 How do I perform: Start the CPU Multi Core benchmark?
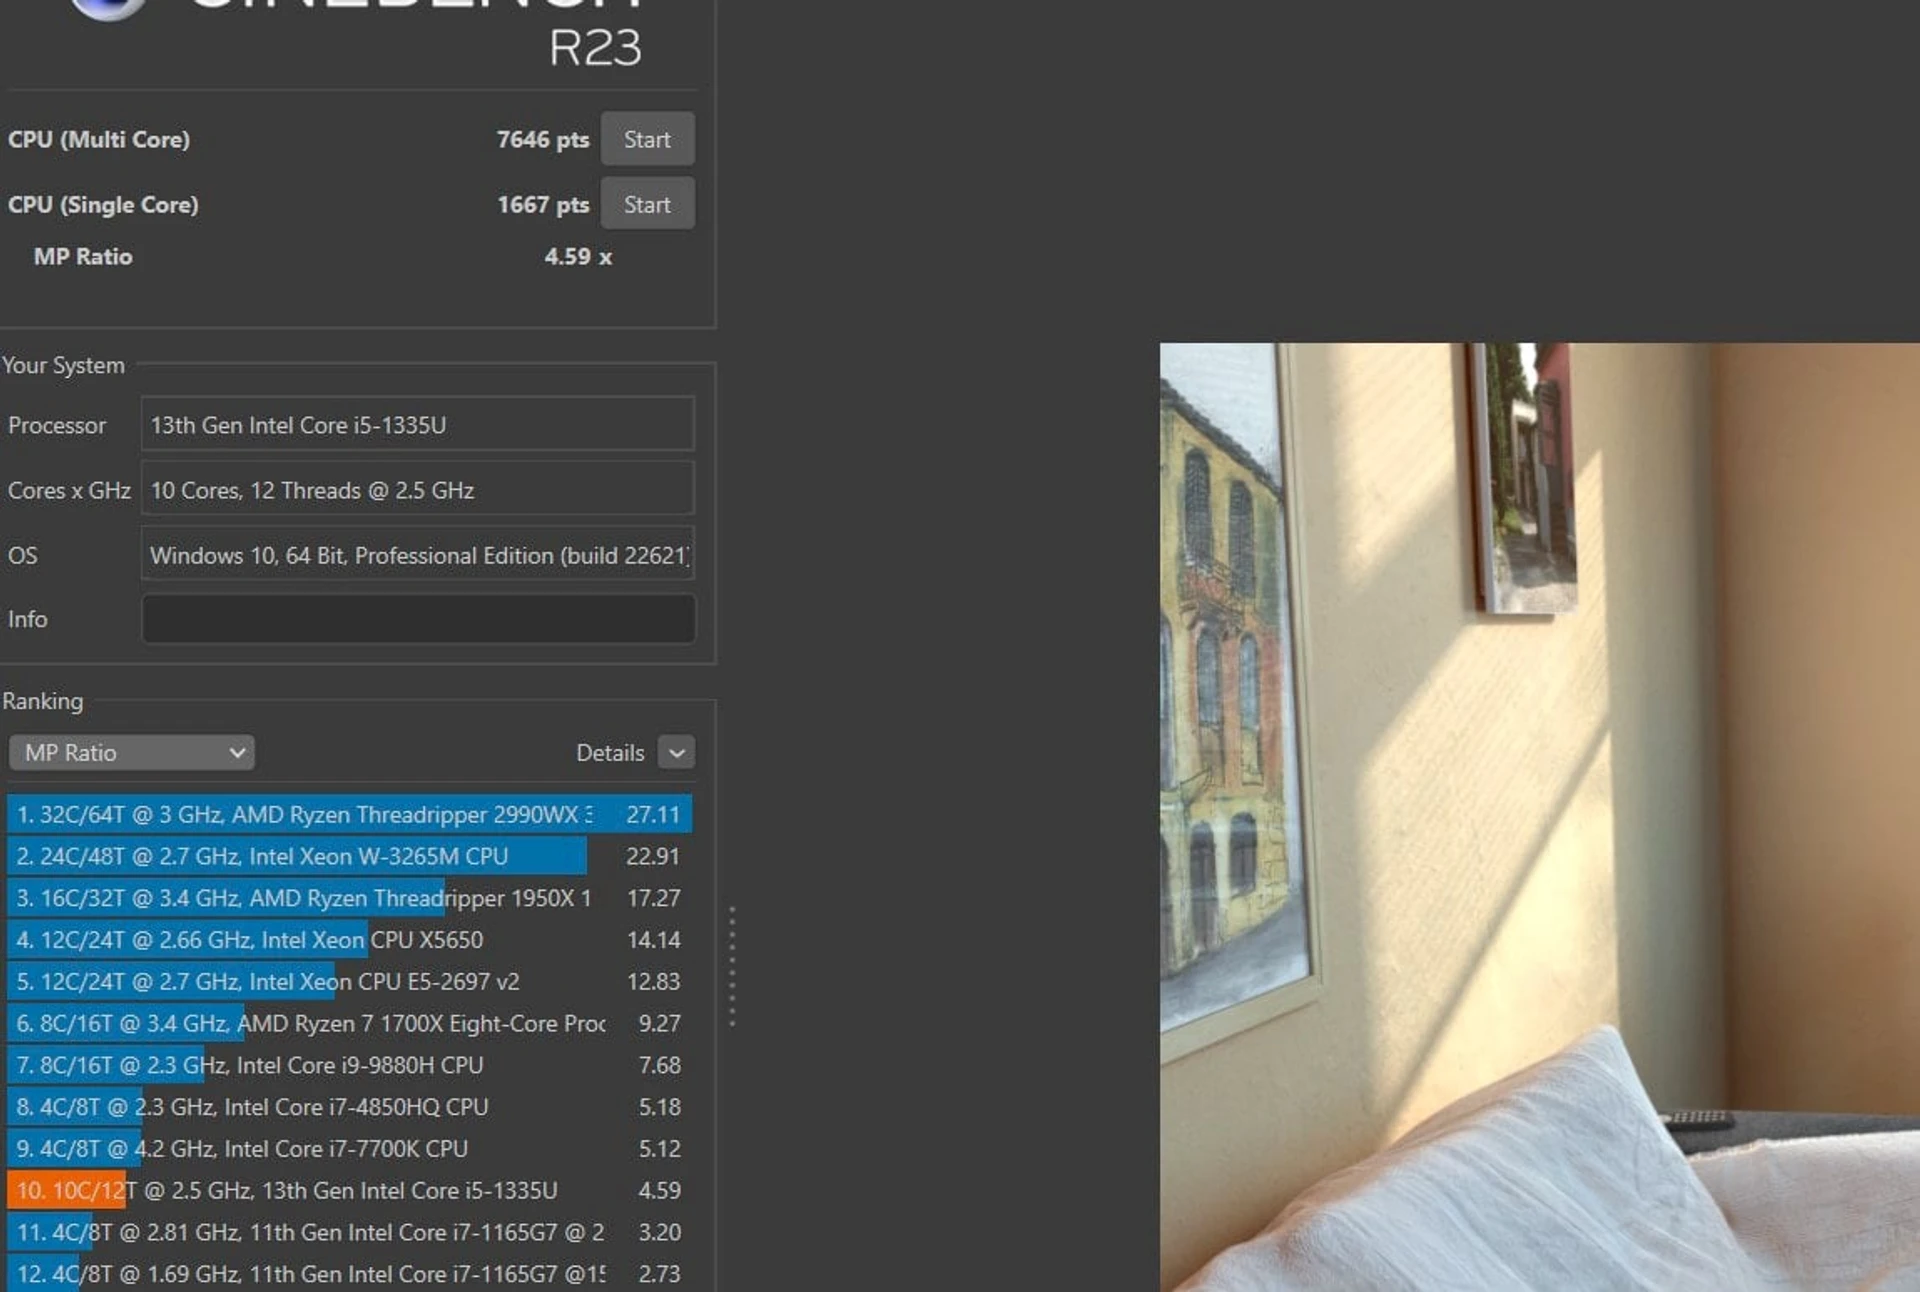[x=647, y=139]
